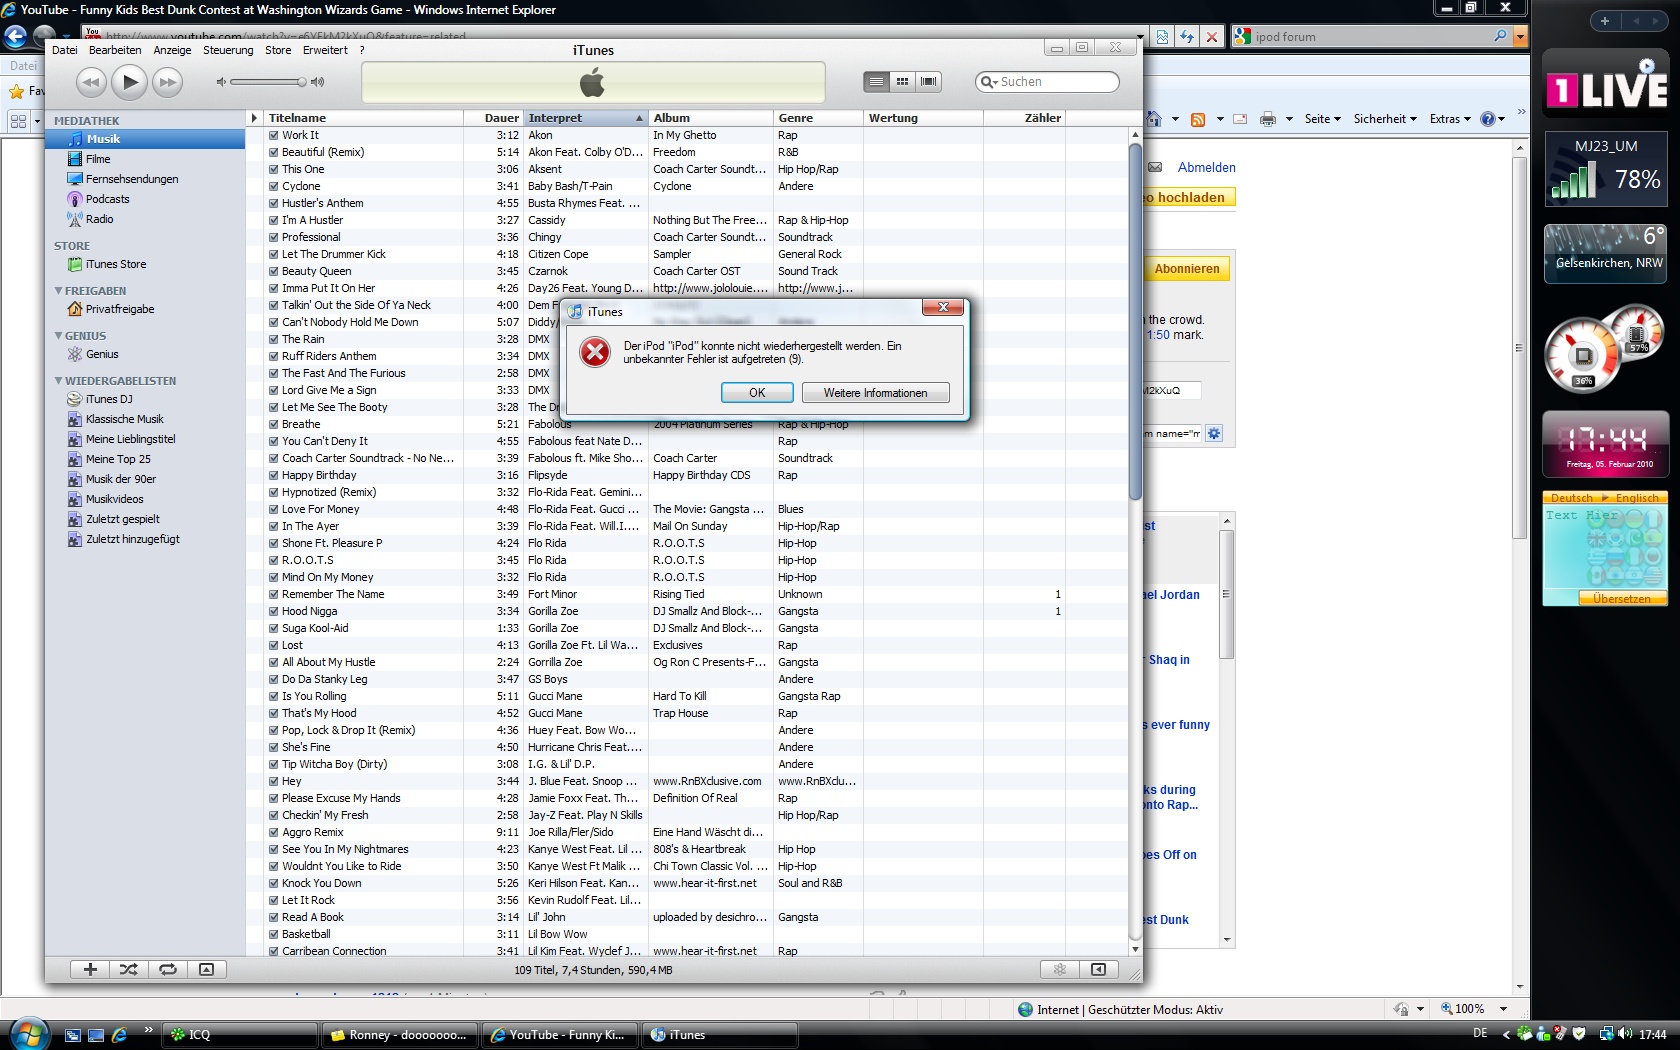Click the column browser arrow left of Titelname

(254, 118)
